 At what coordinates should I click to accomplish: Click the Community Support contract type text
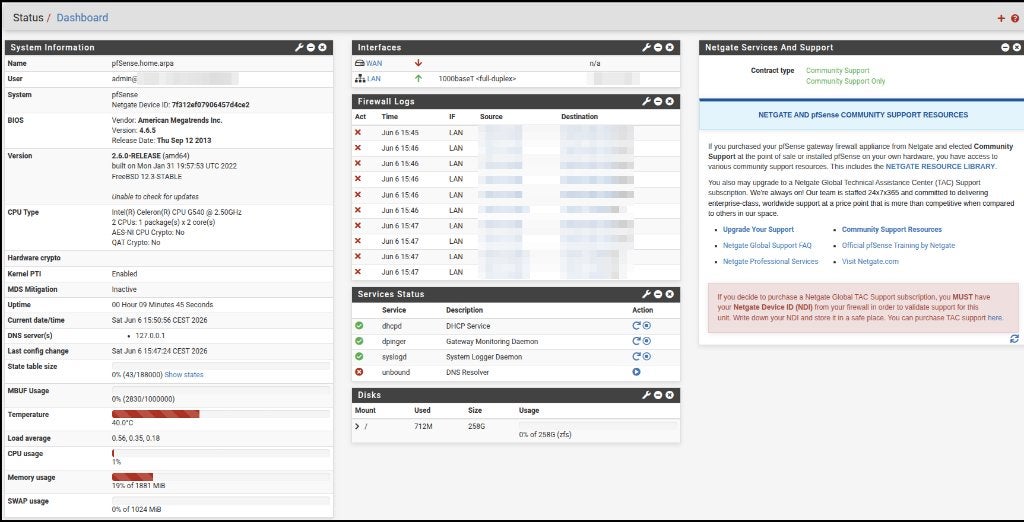point(838,71)
